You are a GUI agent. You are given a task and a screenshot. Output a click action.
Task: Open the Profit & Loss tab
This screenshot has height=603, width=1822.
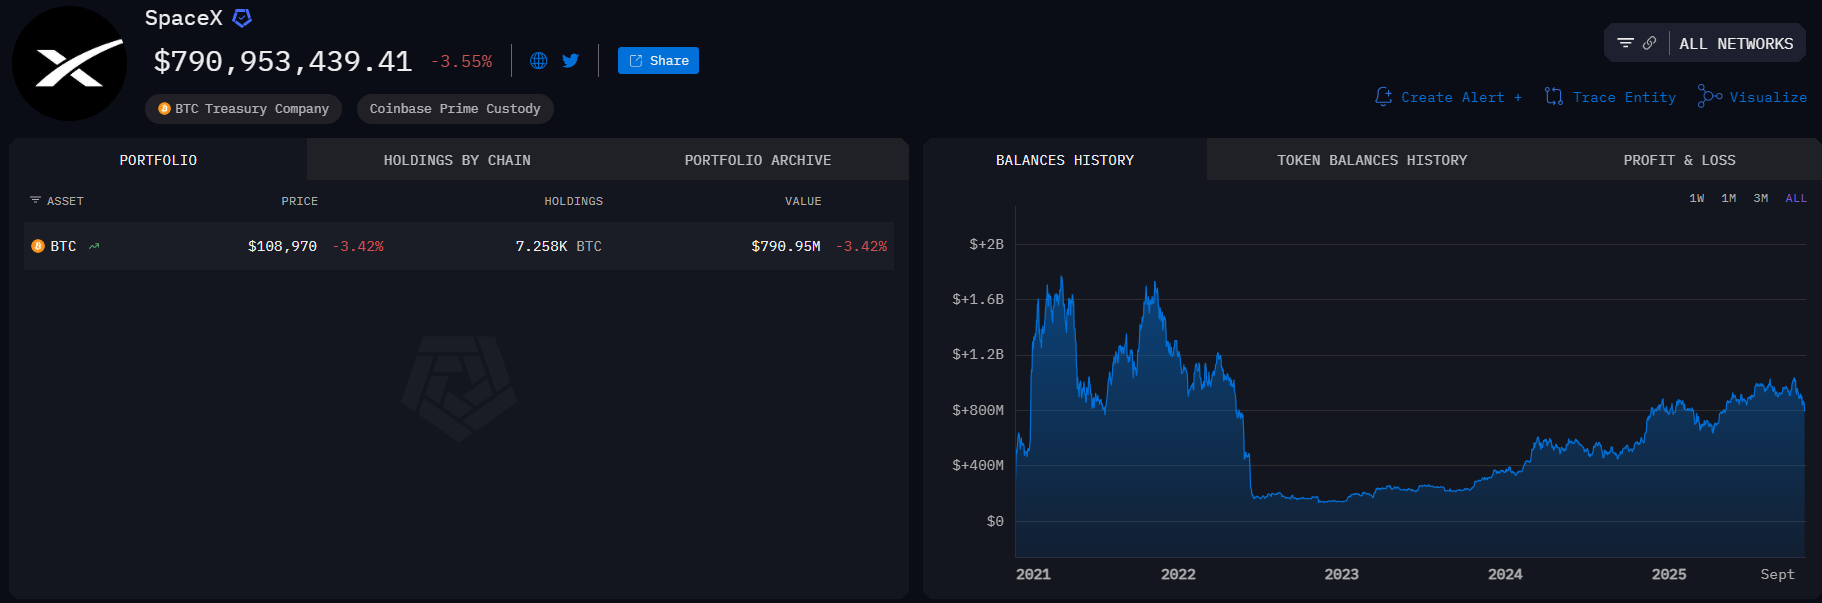tap(1679, 160)
